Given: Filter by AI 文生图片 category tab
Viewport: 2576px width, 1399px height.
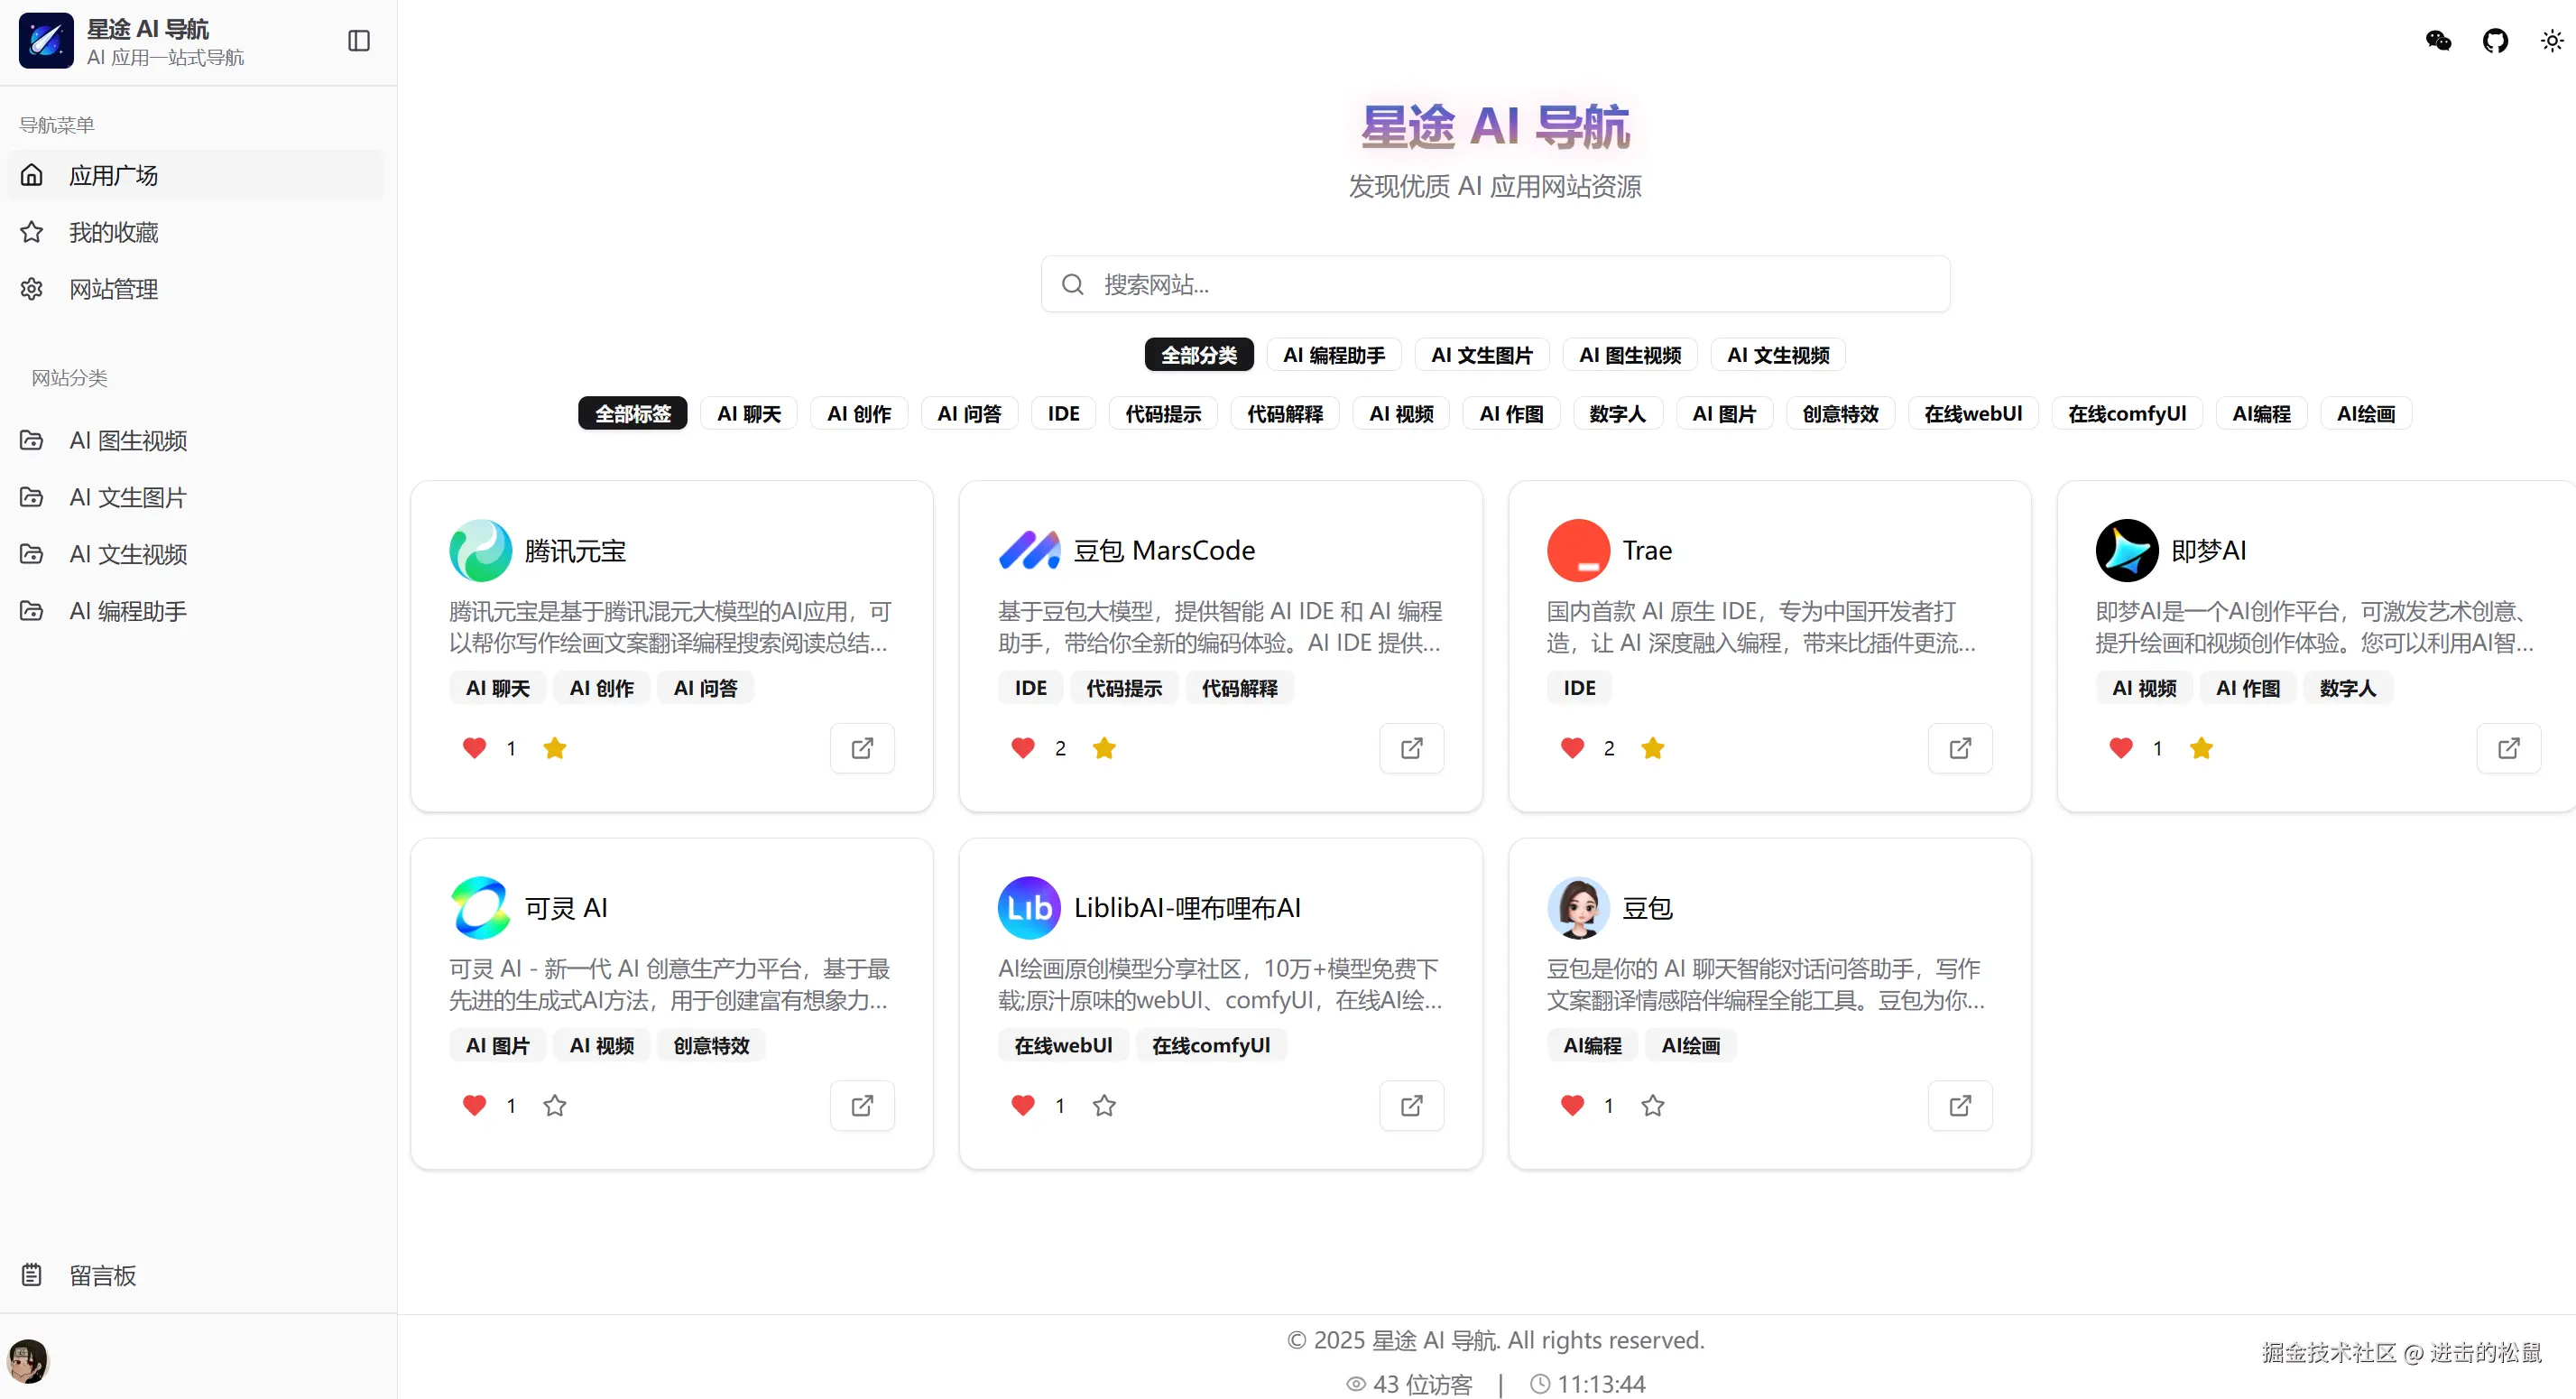Looking at the screenshot, I should 1481,355.
